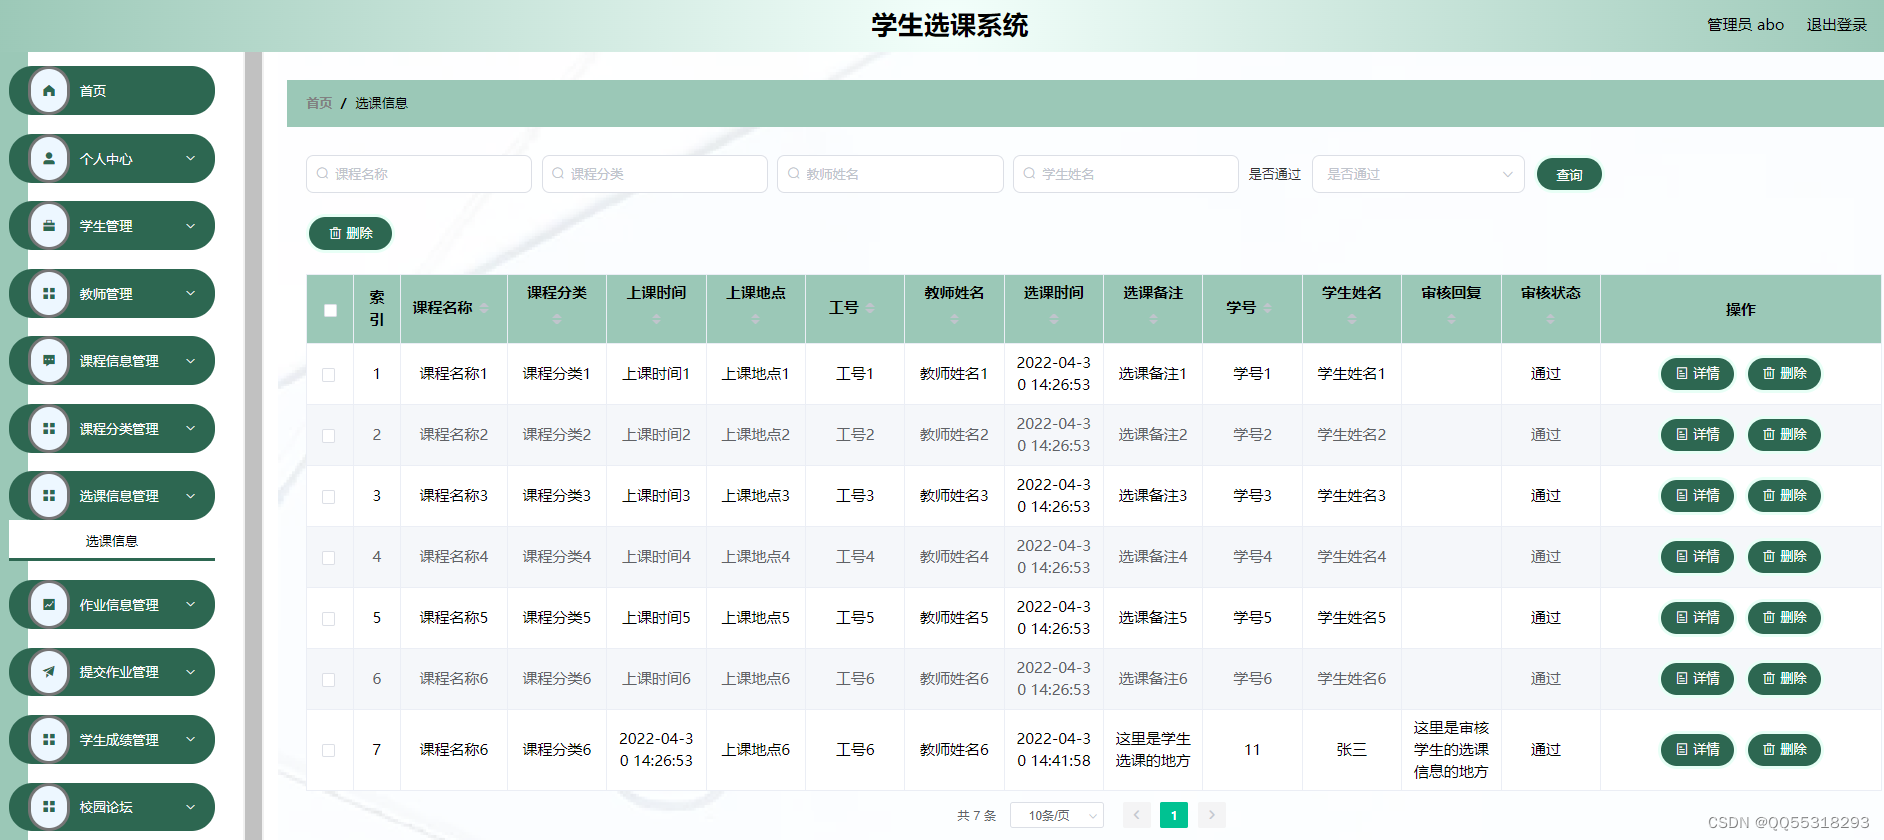Delete the 课程名称3 row
The image size is (1884, 840).
coord(1784,495)
